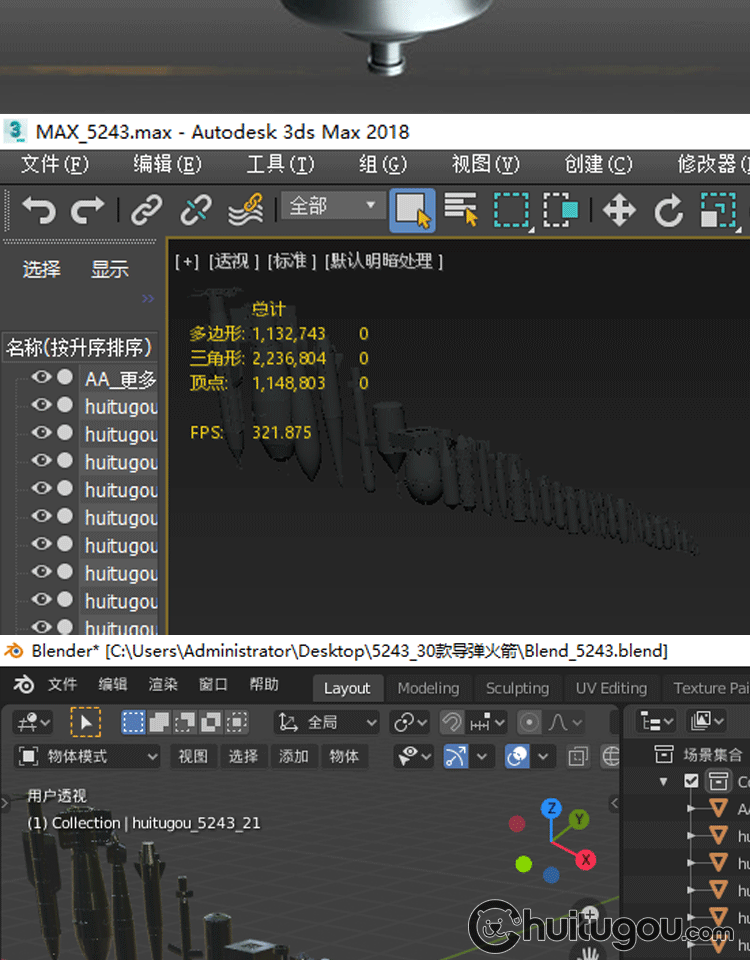Select the Unlink Selection tool in 3ds Max
This screenshot has width=750, height=960.
tap(196, 211)
